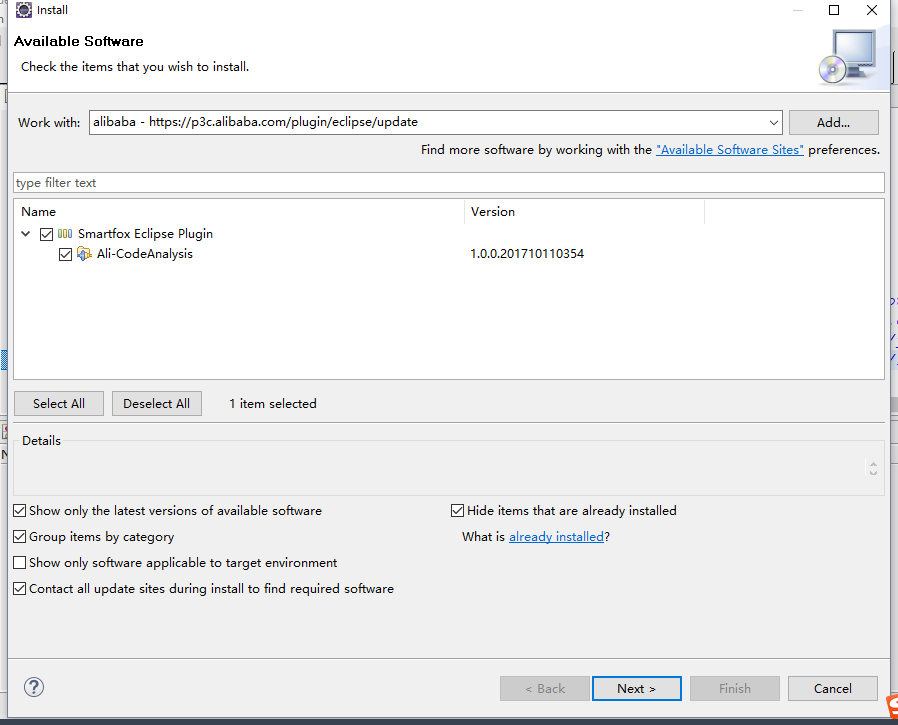898x725 pixels.
Task: Proceed with the Next > button
Action: (x=637, y=688)
